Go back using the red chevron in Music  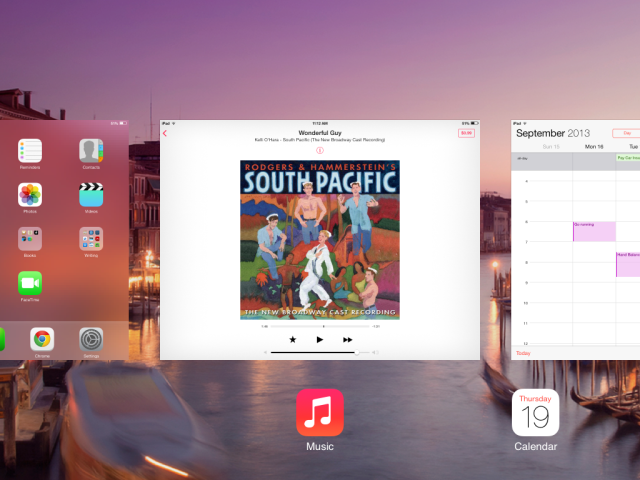click(x=165, y=133)
